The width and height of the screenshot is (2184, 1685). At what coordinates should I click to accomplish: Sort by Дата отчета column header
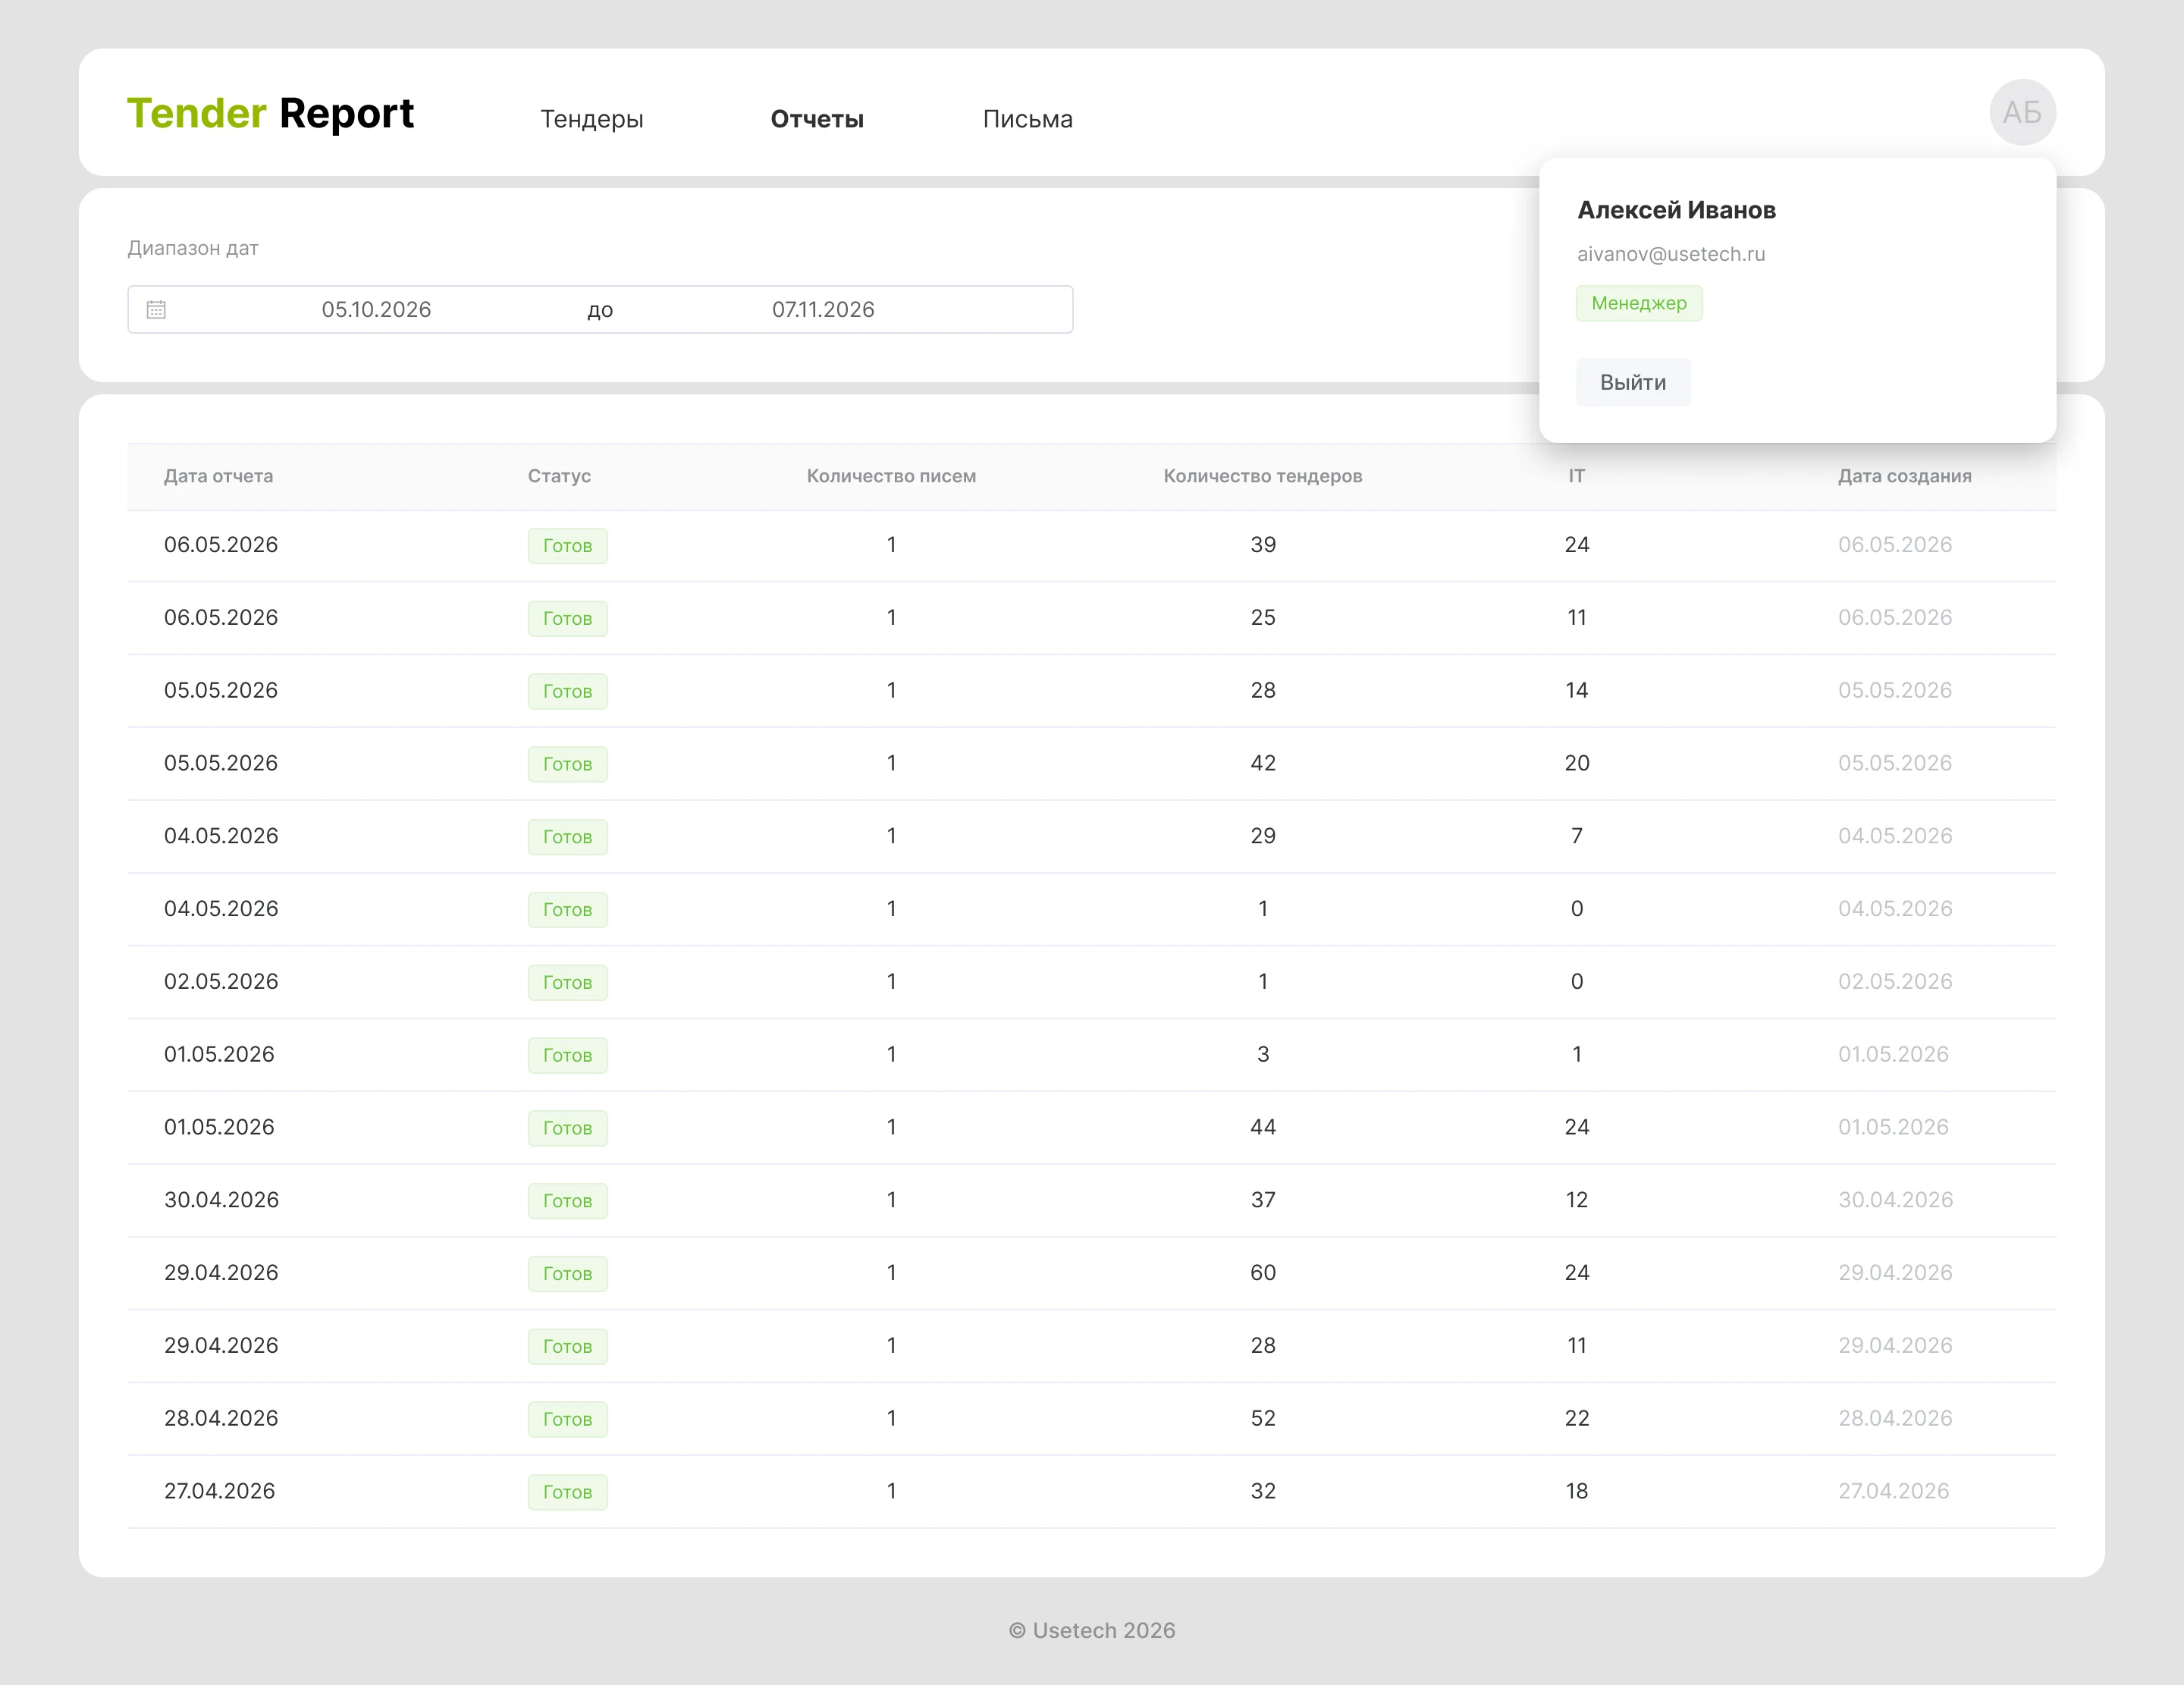(218, 476)
